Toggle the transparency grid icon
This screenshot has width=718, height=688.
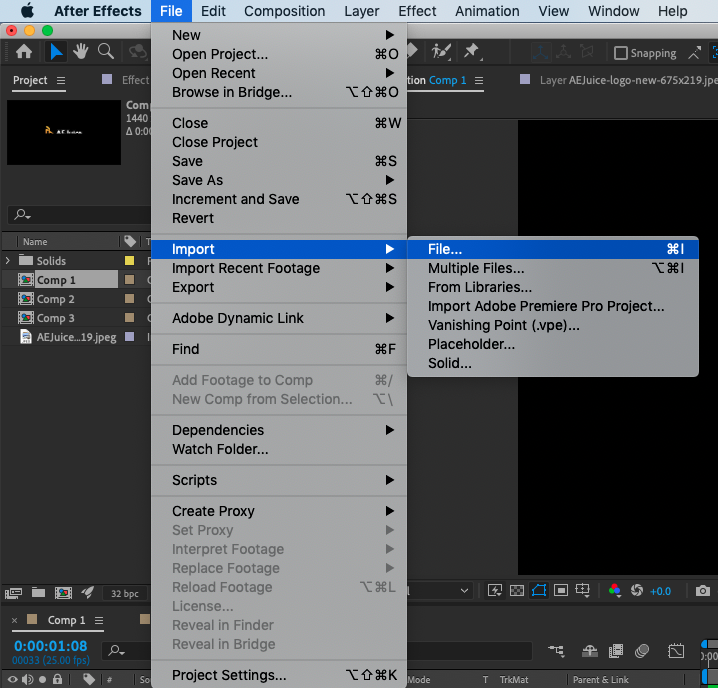[x=517, y=590]
